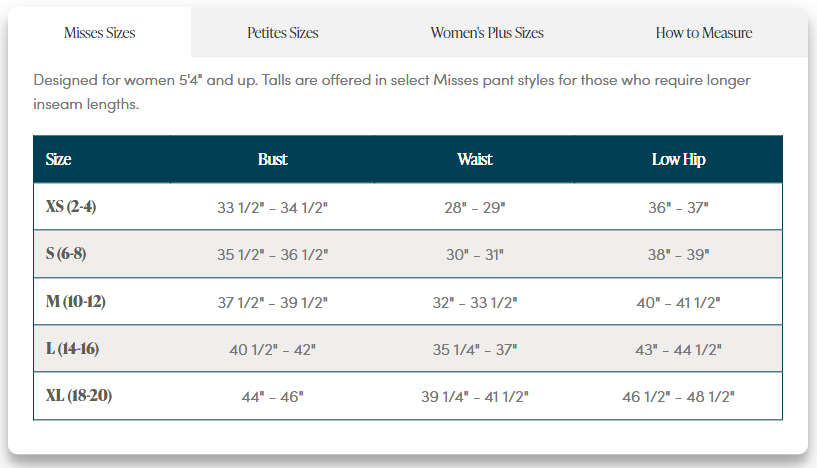The image size is (817, 468).
Task: Select the Women's Plus Sizes tab
Action: pyautogui.click(x=487, y=33)
